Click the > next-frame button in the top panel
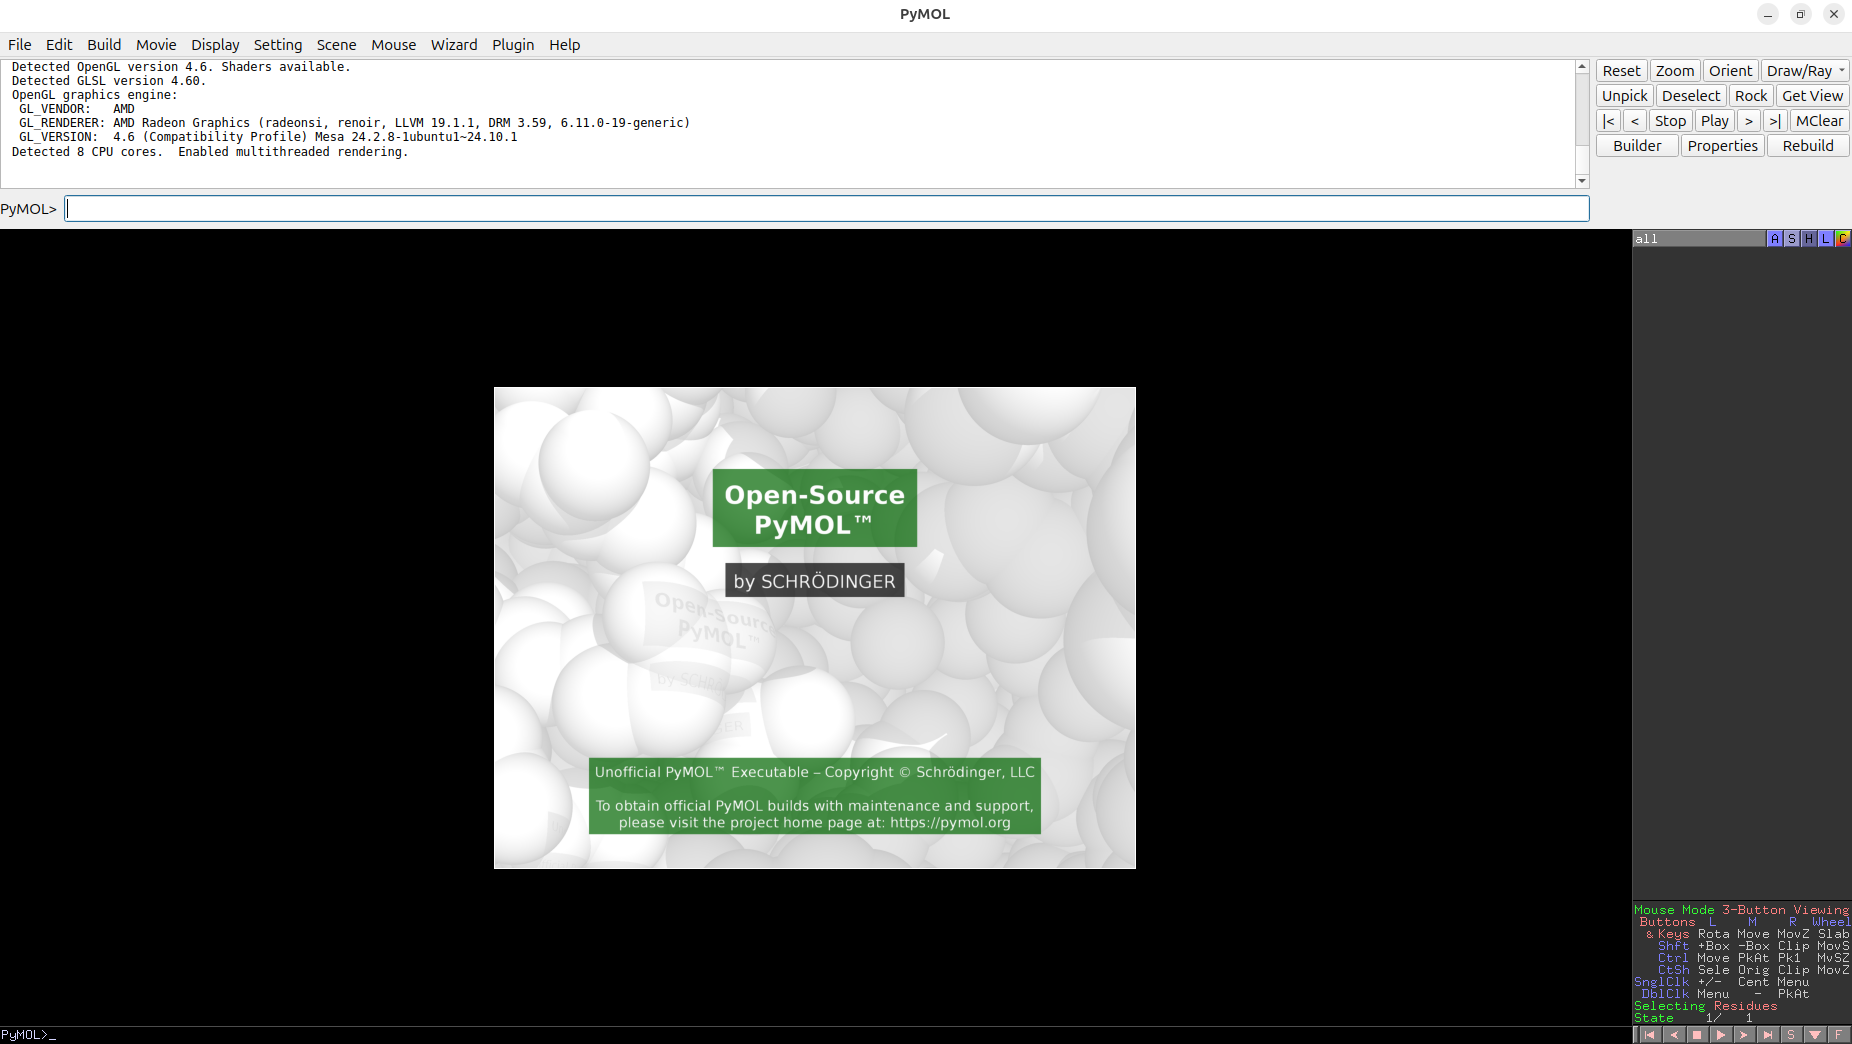This screenshot has width=1852, height=1044. (1749, 121)
